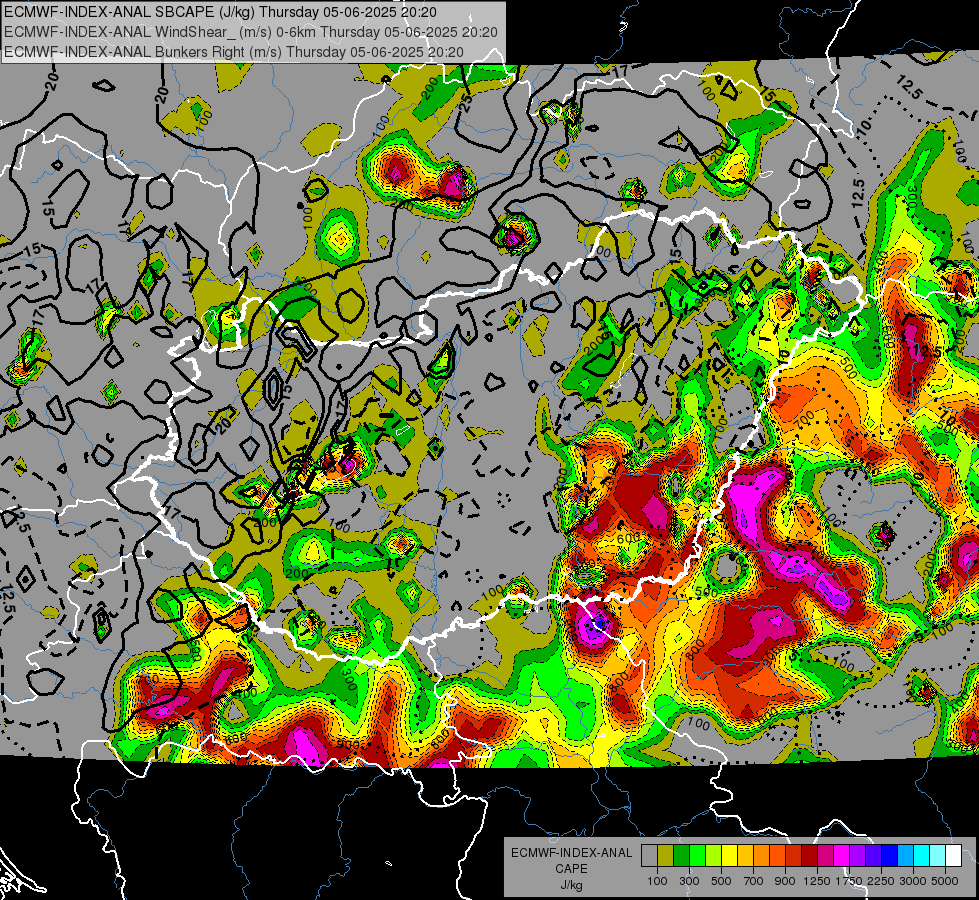Select the gray swatch in the CAPE legend

[649, 855]
